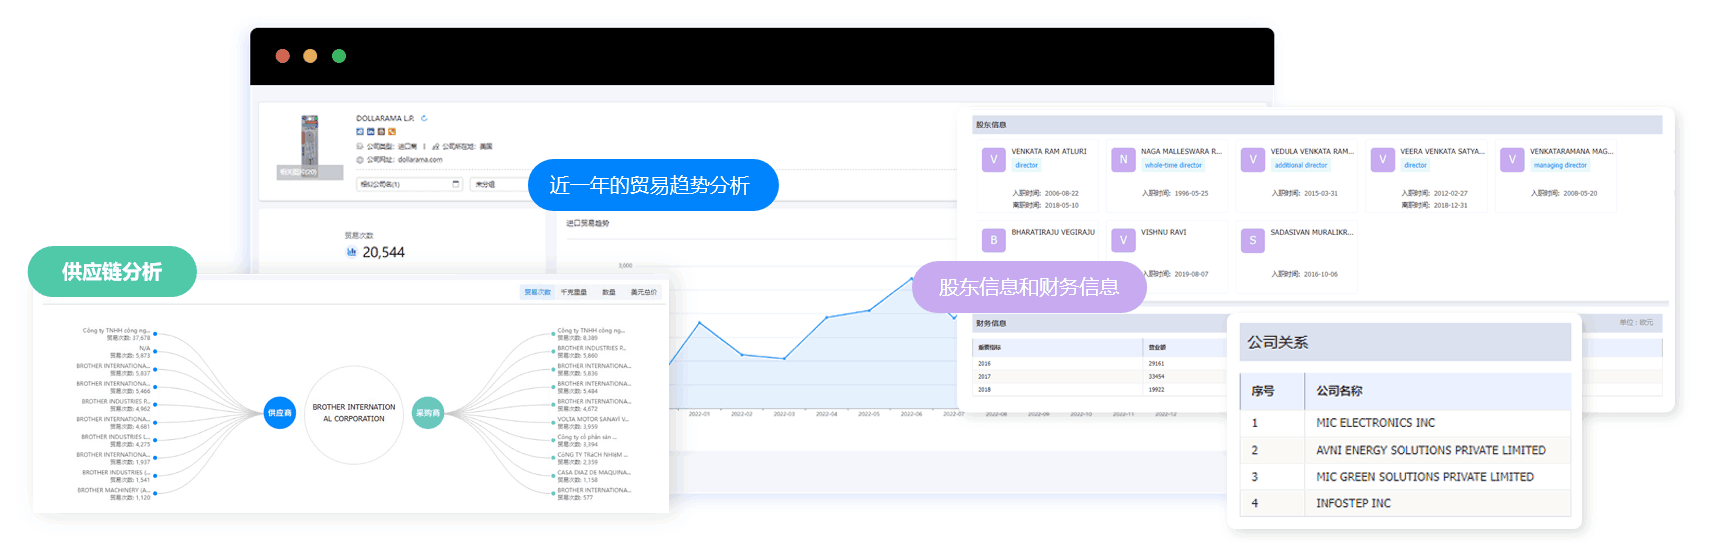1711x542 pixels.
Task: Switch to the 千克重量 tab
Action: click(573, 292)
